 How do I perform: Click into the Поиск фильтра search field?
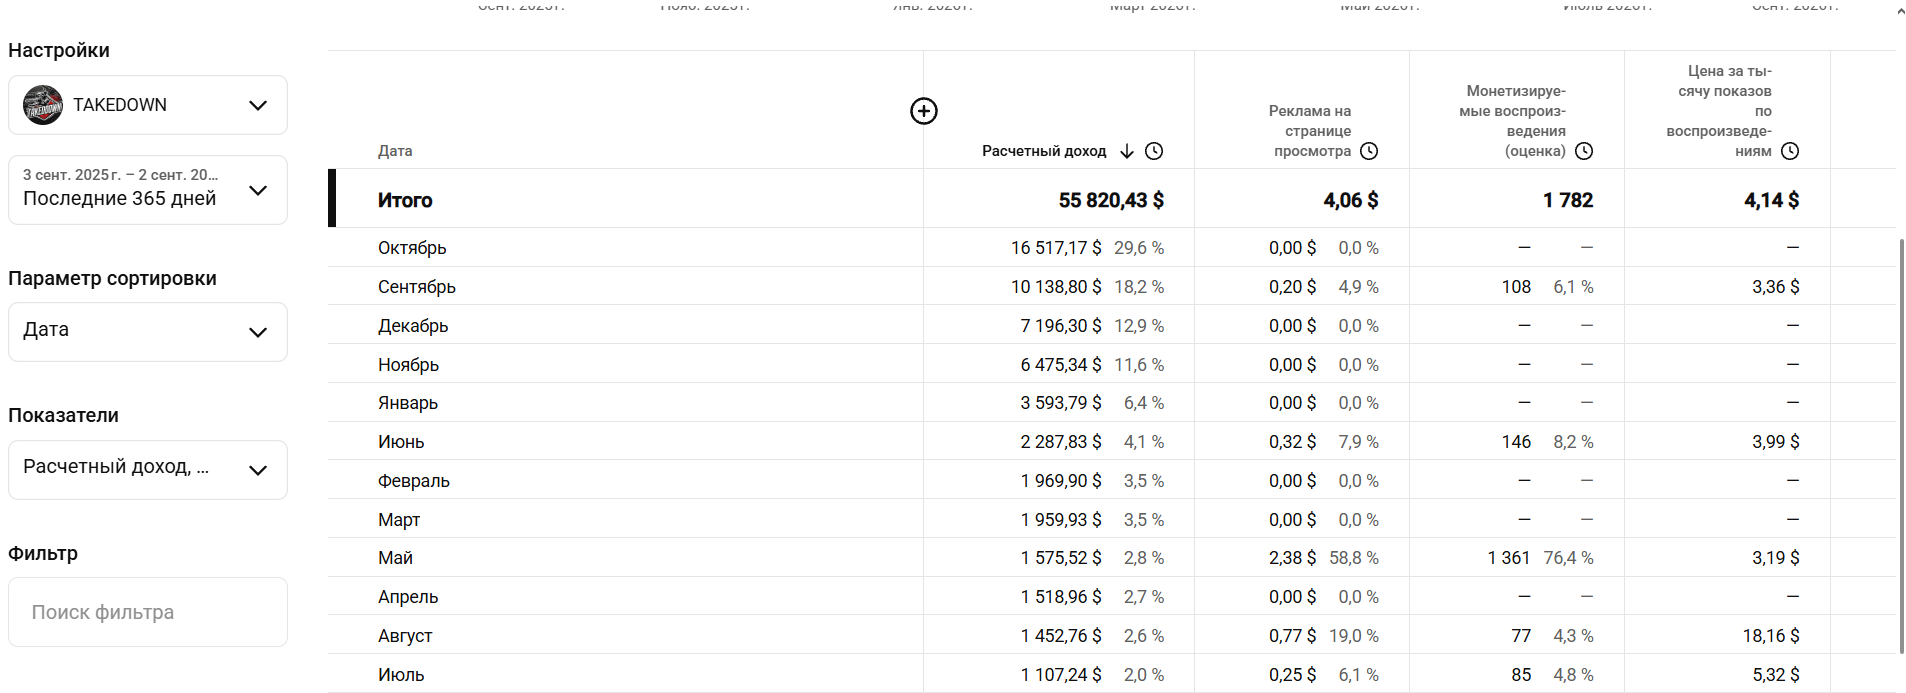coord(148,612)
